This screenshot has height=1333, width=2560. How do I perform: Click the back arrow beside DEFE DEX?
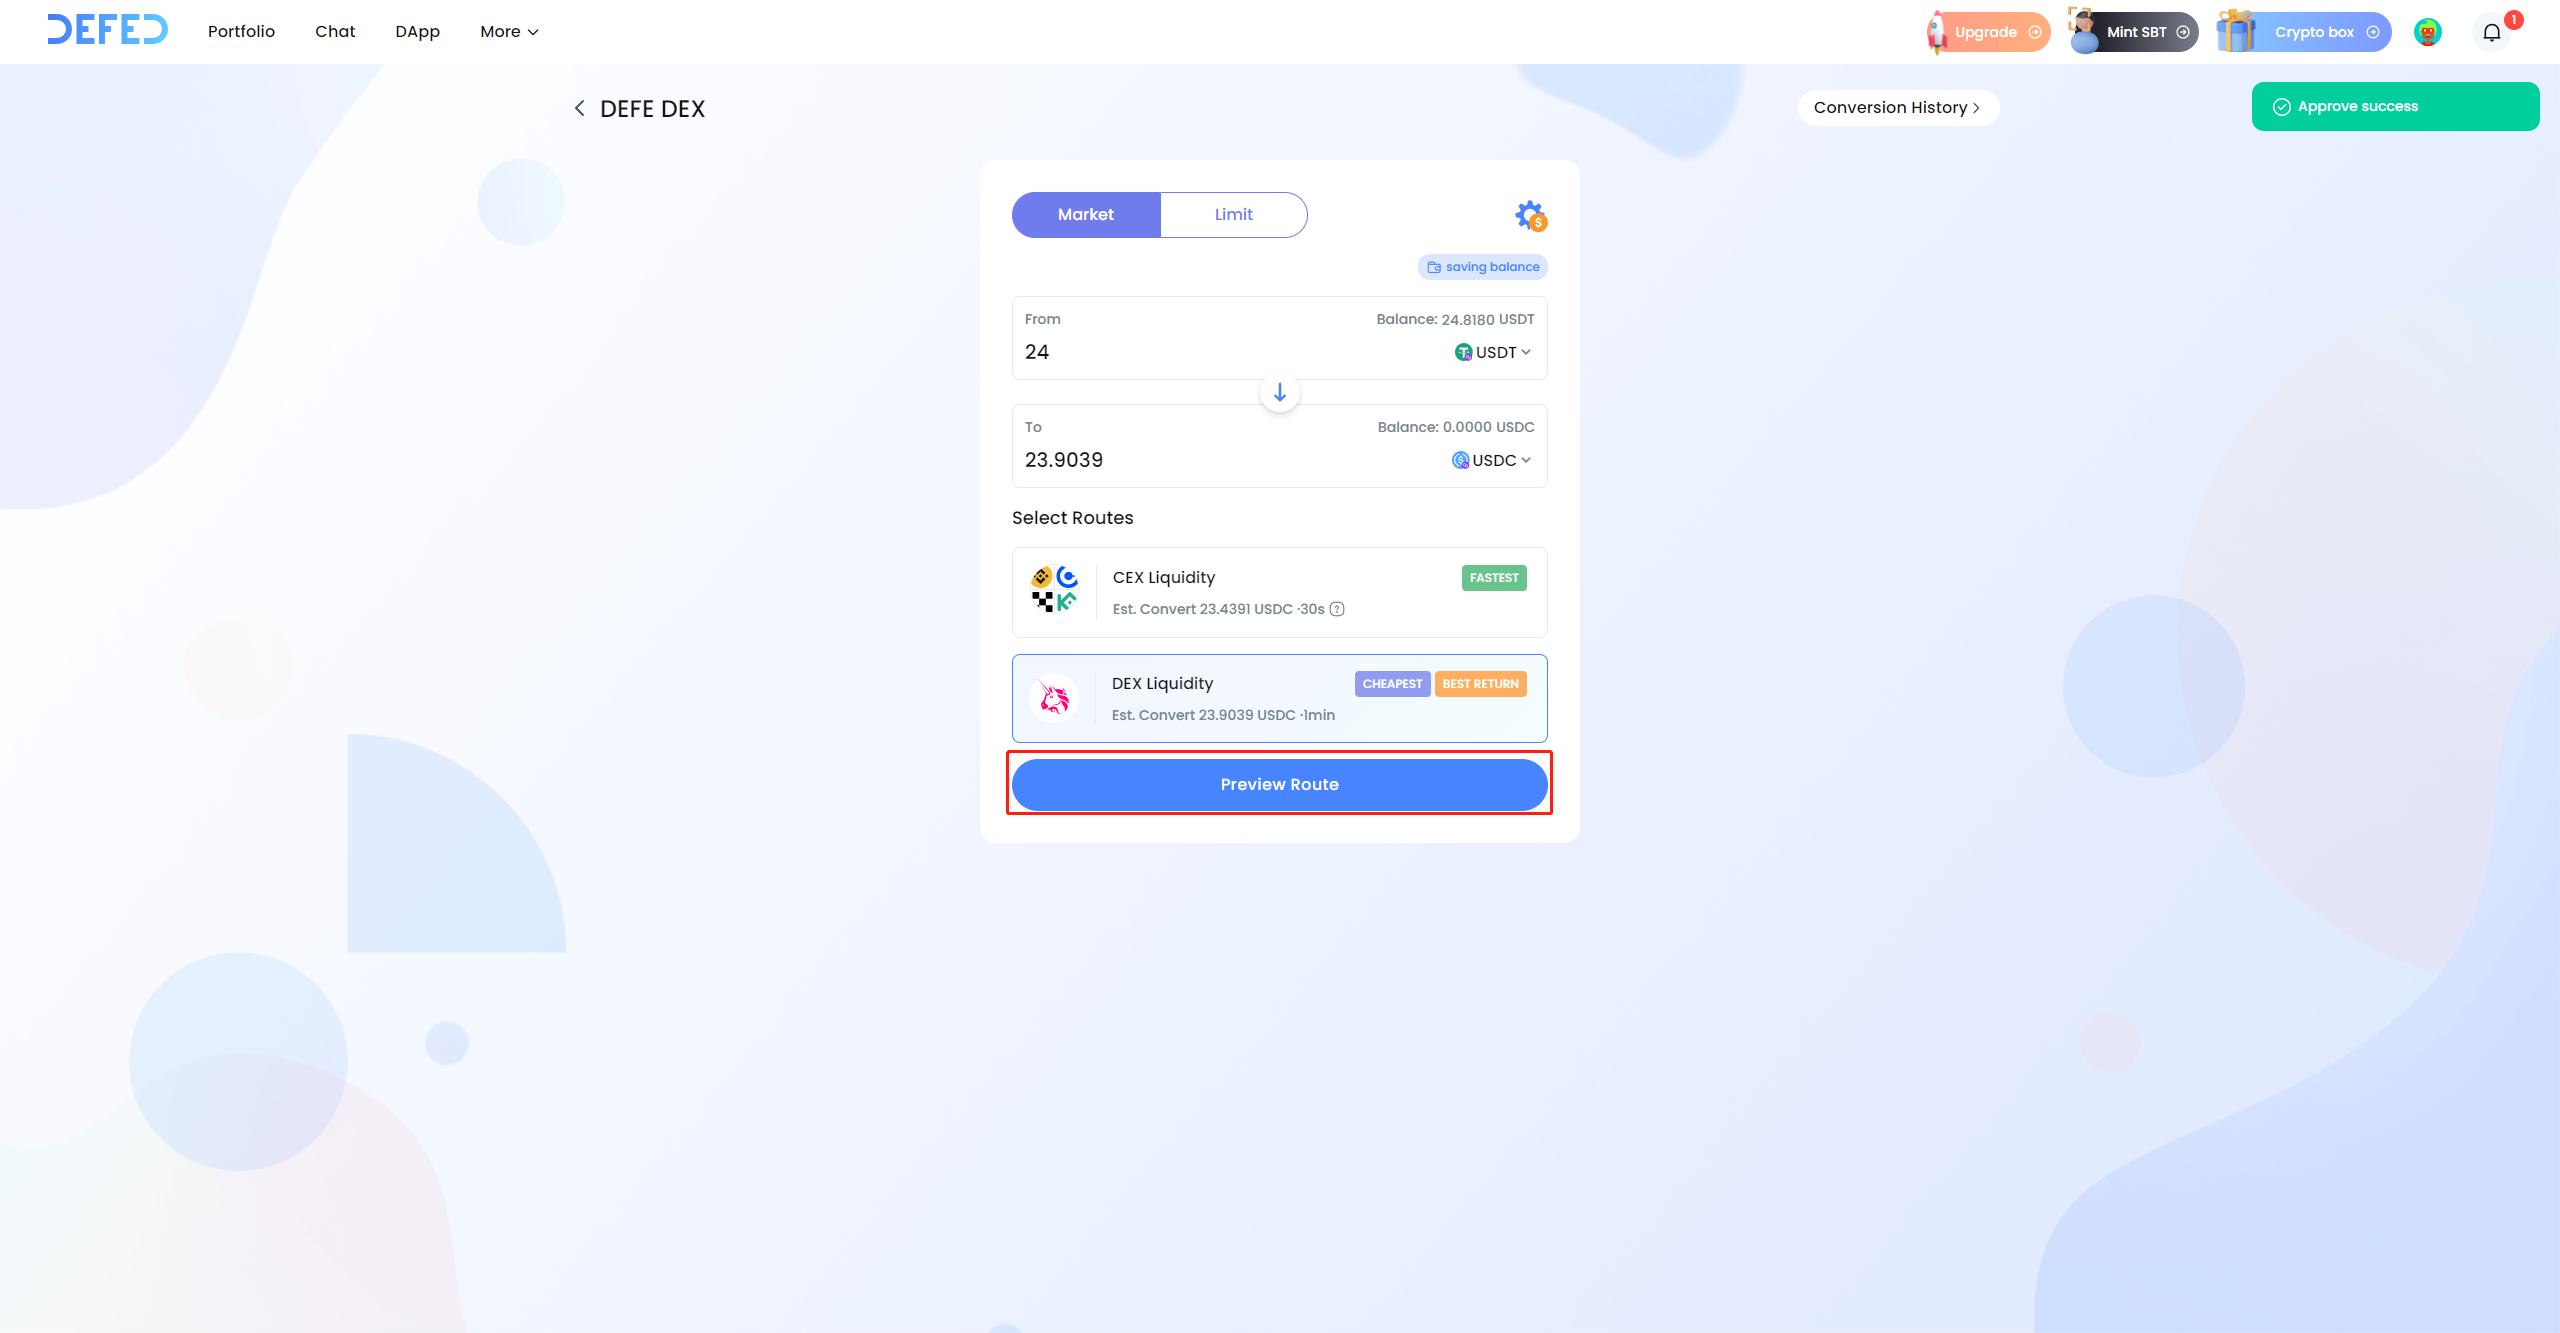tap(579, 108)
